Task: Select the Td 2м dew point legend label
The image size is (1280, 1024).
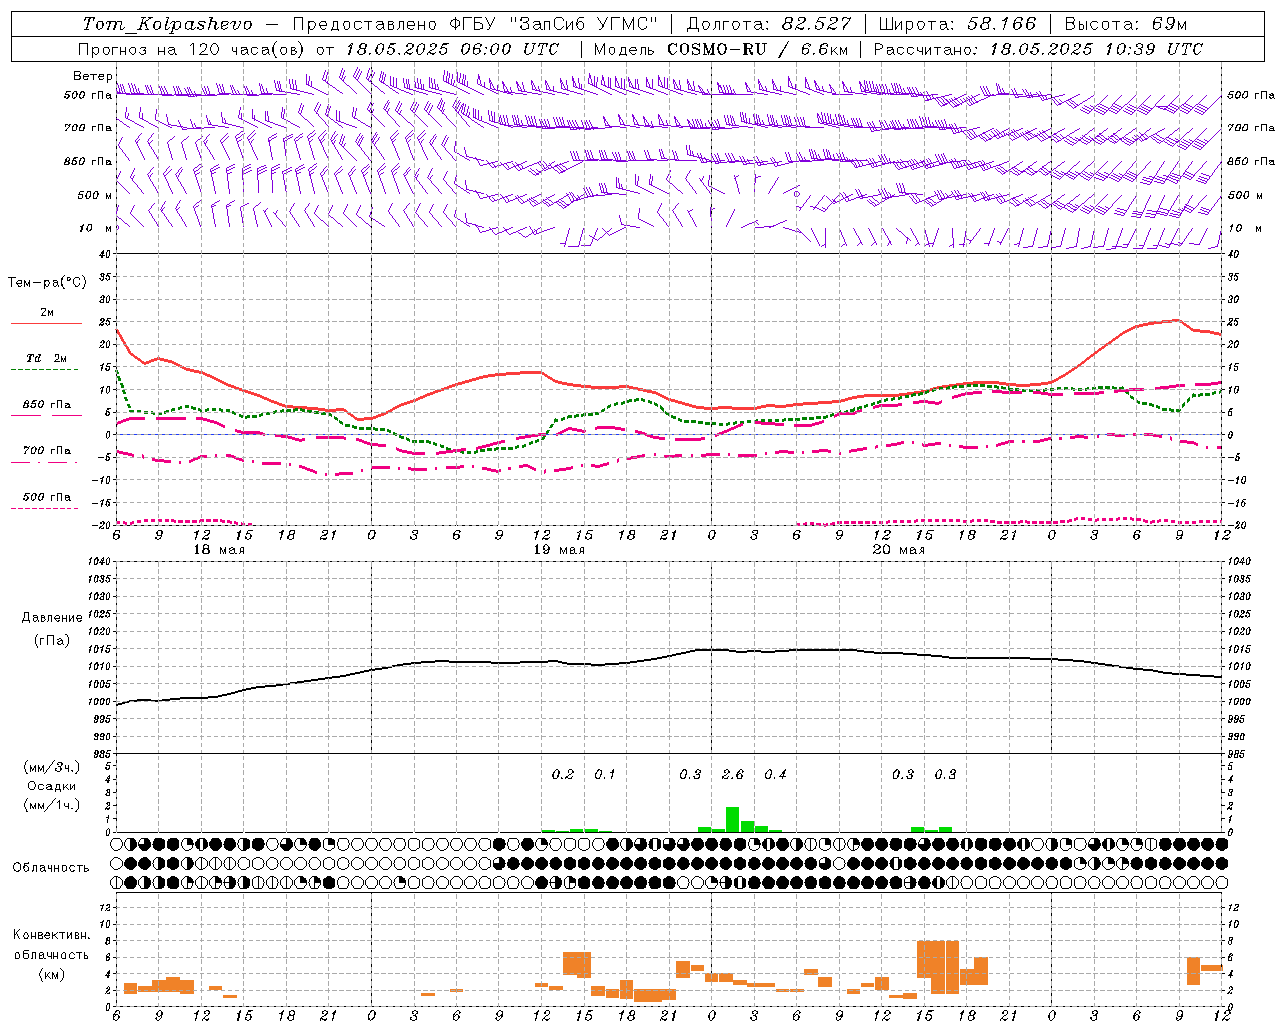Action: (x=47, y=358)
